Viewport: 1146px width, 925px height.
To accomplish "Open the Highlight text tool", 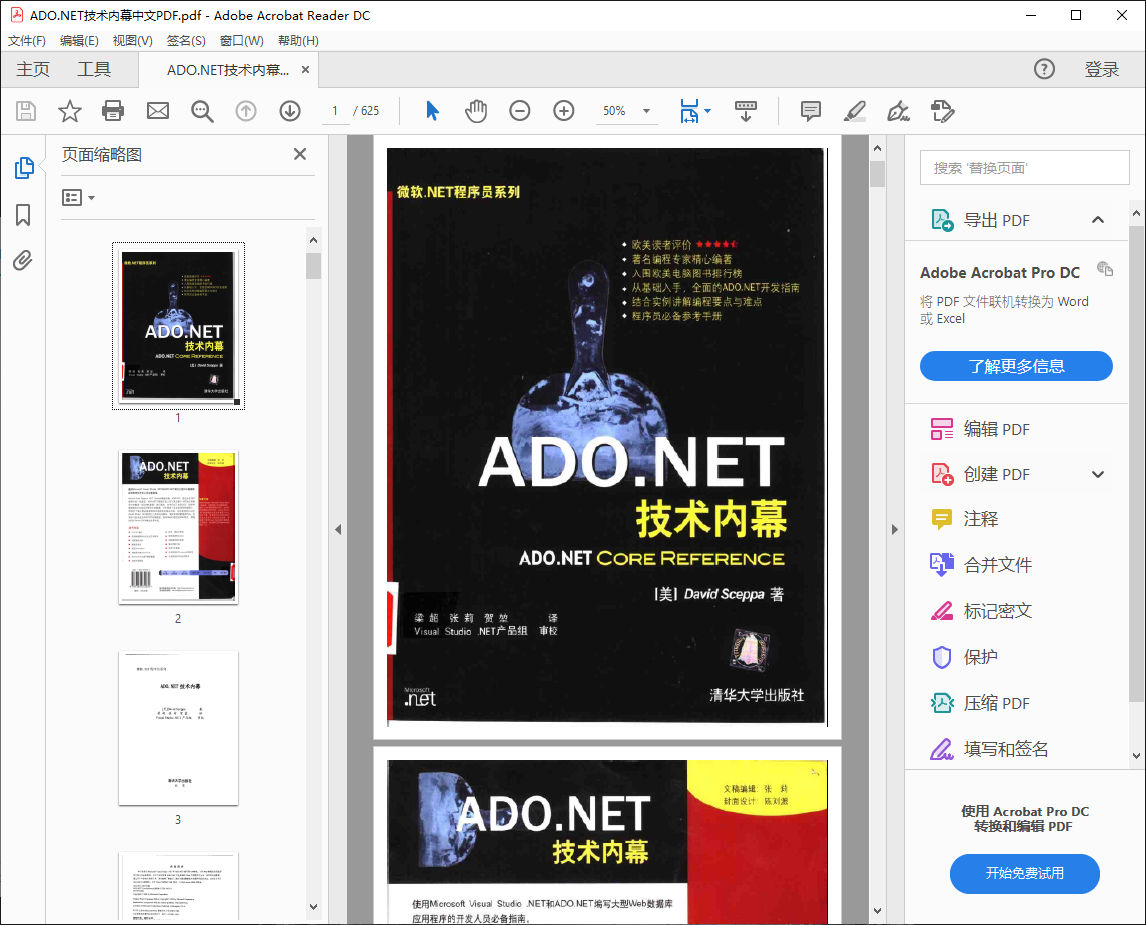I will coord(854,111).
